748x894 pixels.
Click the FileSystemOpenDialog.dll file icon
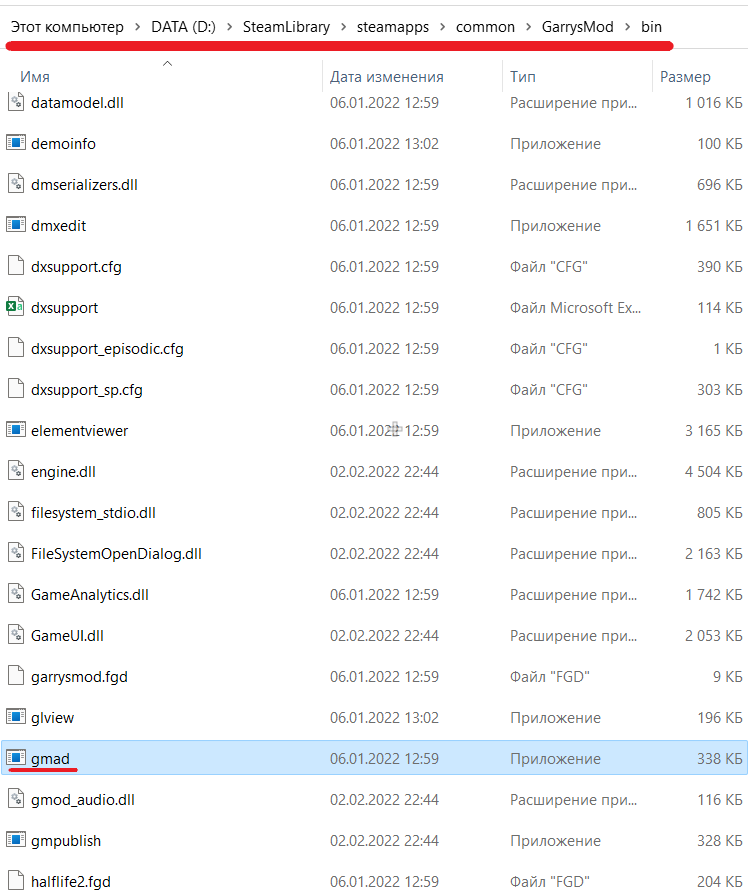coord(16,553)
